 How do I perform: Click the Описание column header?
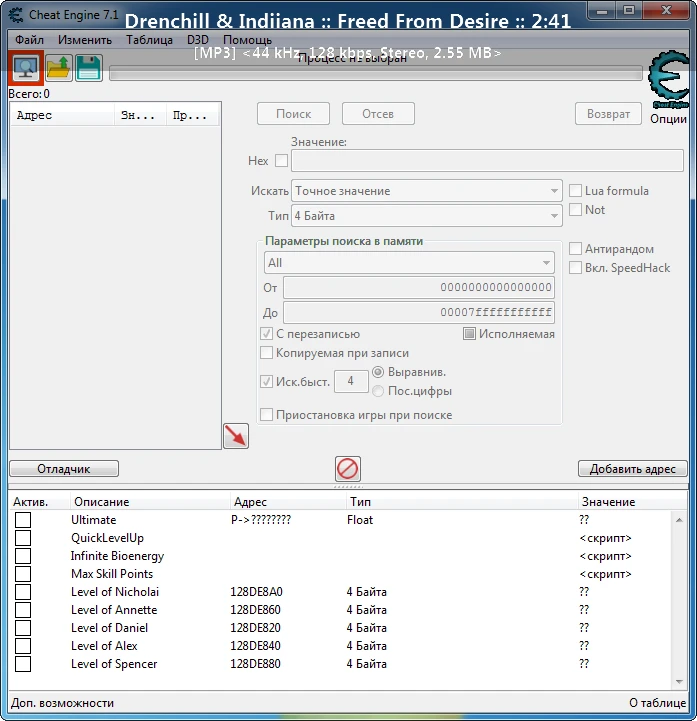pyautogui.click(x=149, y=501)
